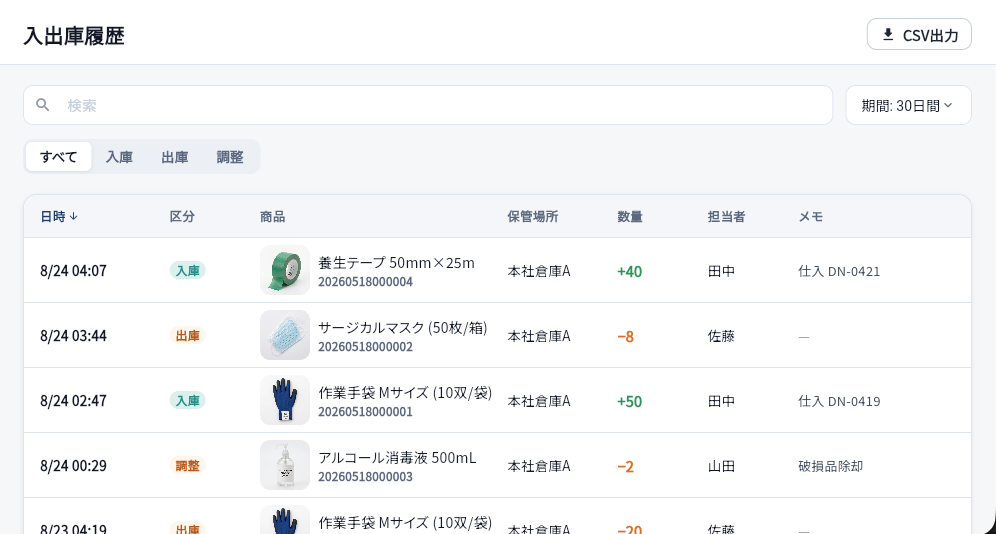Click the アルコール消毒液 bottle thumbnail
This screenshot has height=534, width=996.
pyautogui.click(x=285, y=465)
